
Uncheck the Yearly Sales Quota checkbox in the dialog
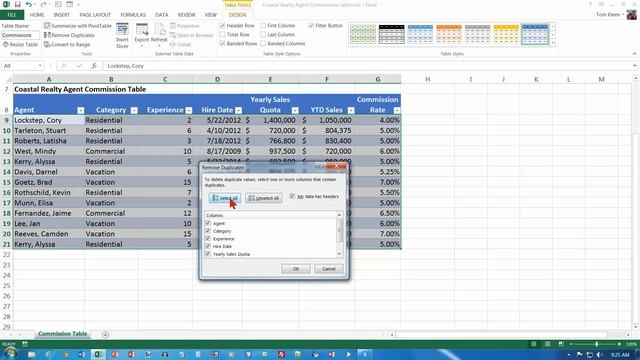click(208, 254)
